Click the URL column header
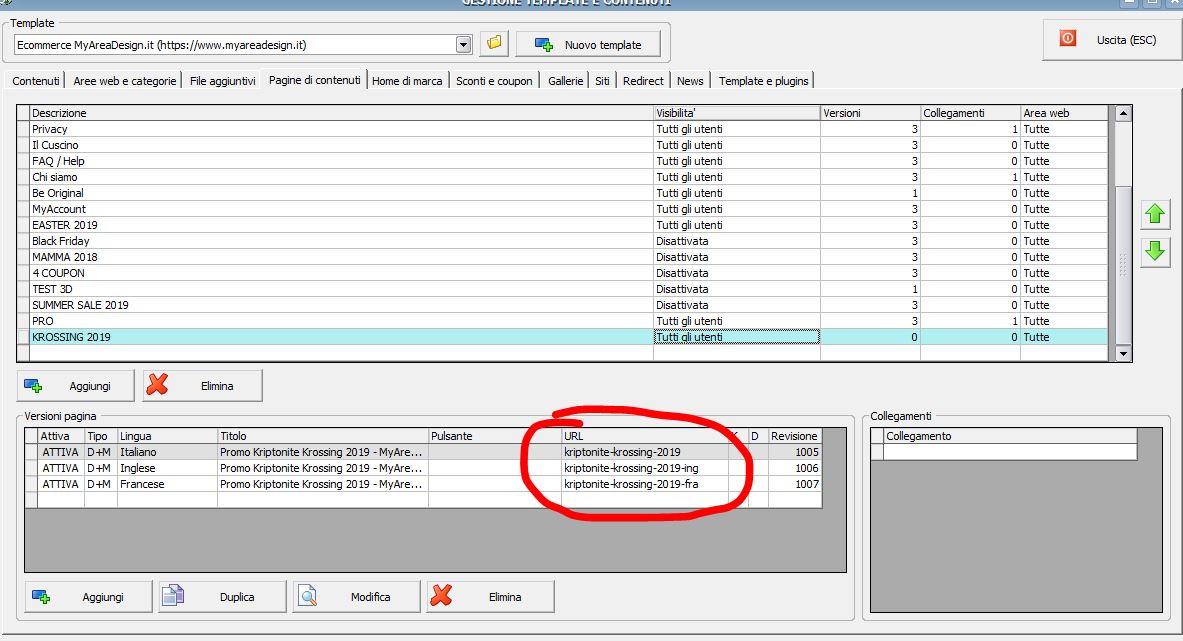The image size is (1183, 641). pos(645,436)
